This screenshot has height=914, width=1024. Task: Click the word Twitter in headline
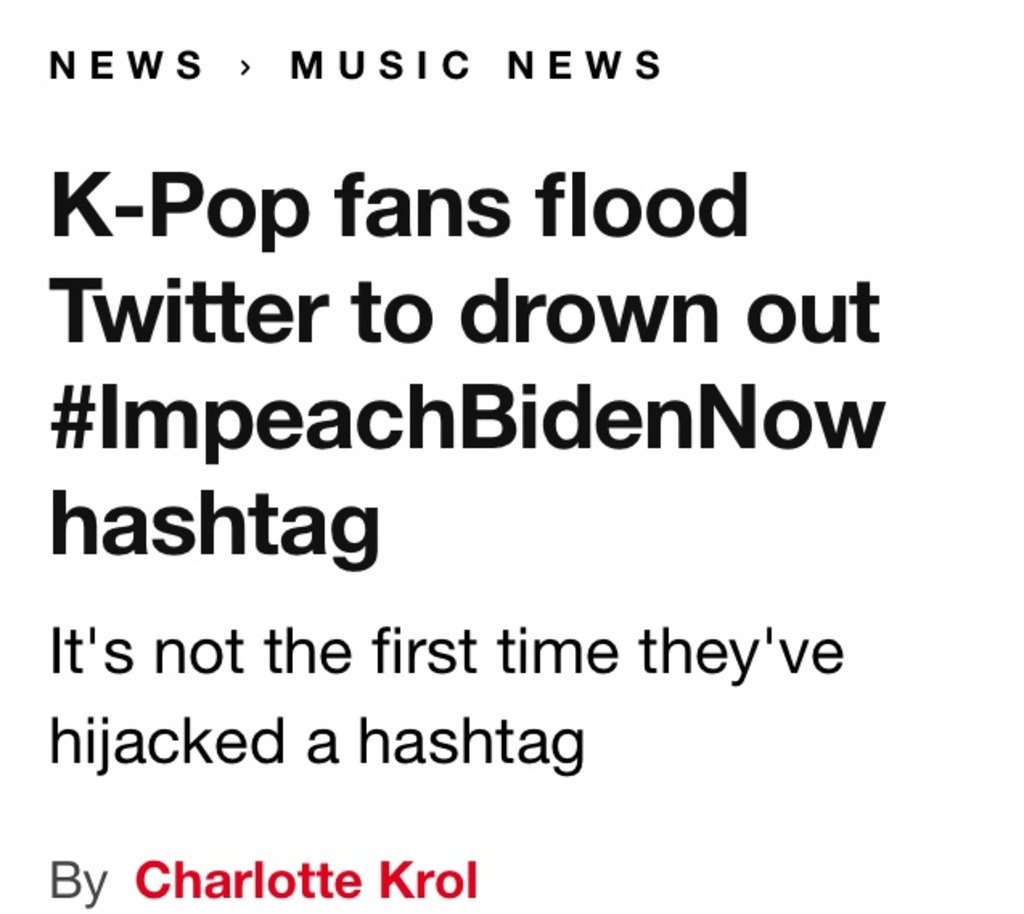[189, 311]
